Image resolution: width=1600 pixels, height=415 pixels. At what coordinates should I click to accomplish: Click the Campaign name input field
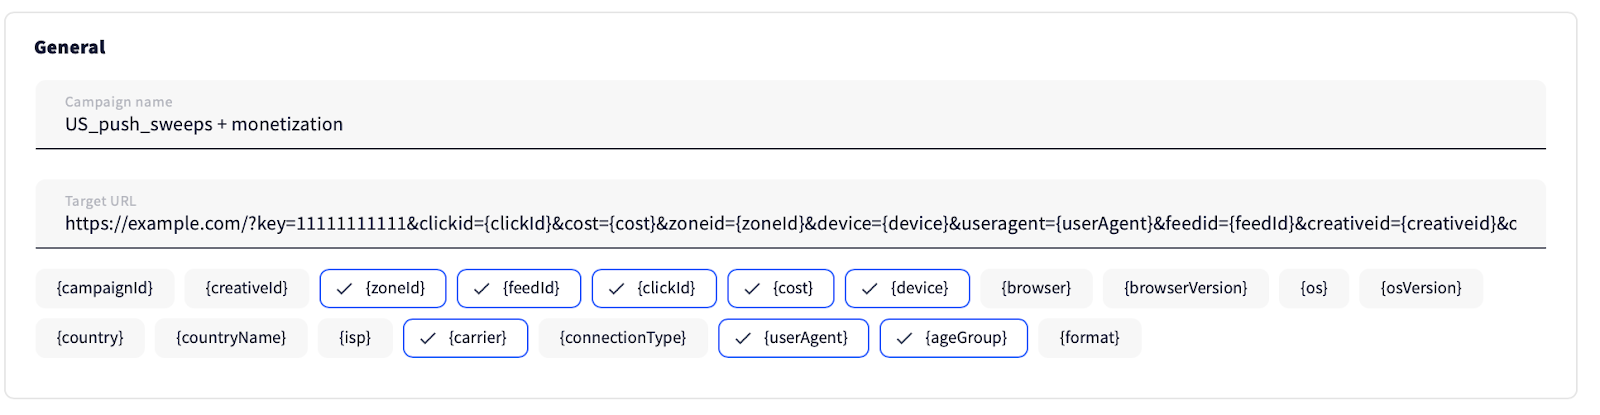point(790,124)
